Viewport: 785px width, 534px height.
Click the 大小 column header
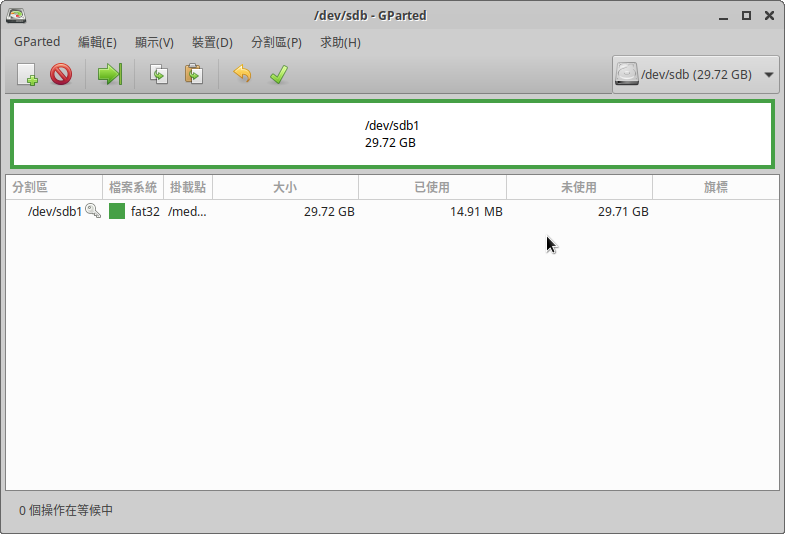(285, 187)
